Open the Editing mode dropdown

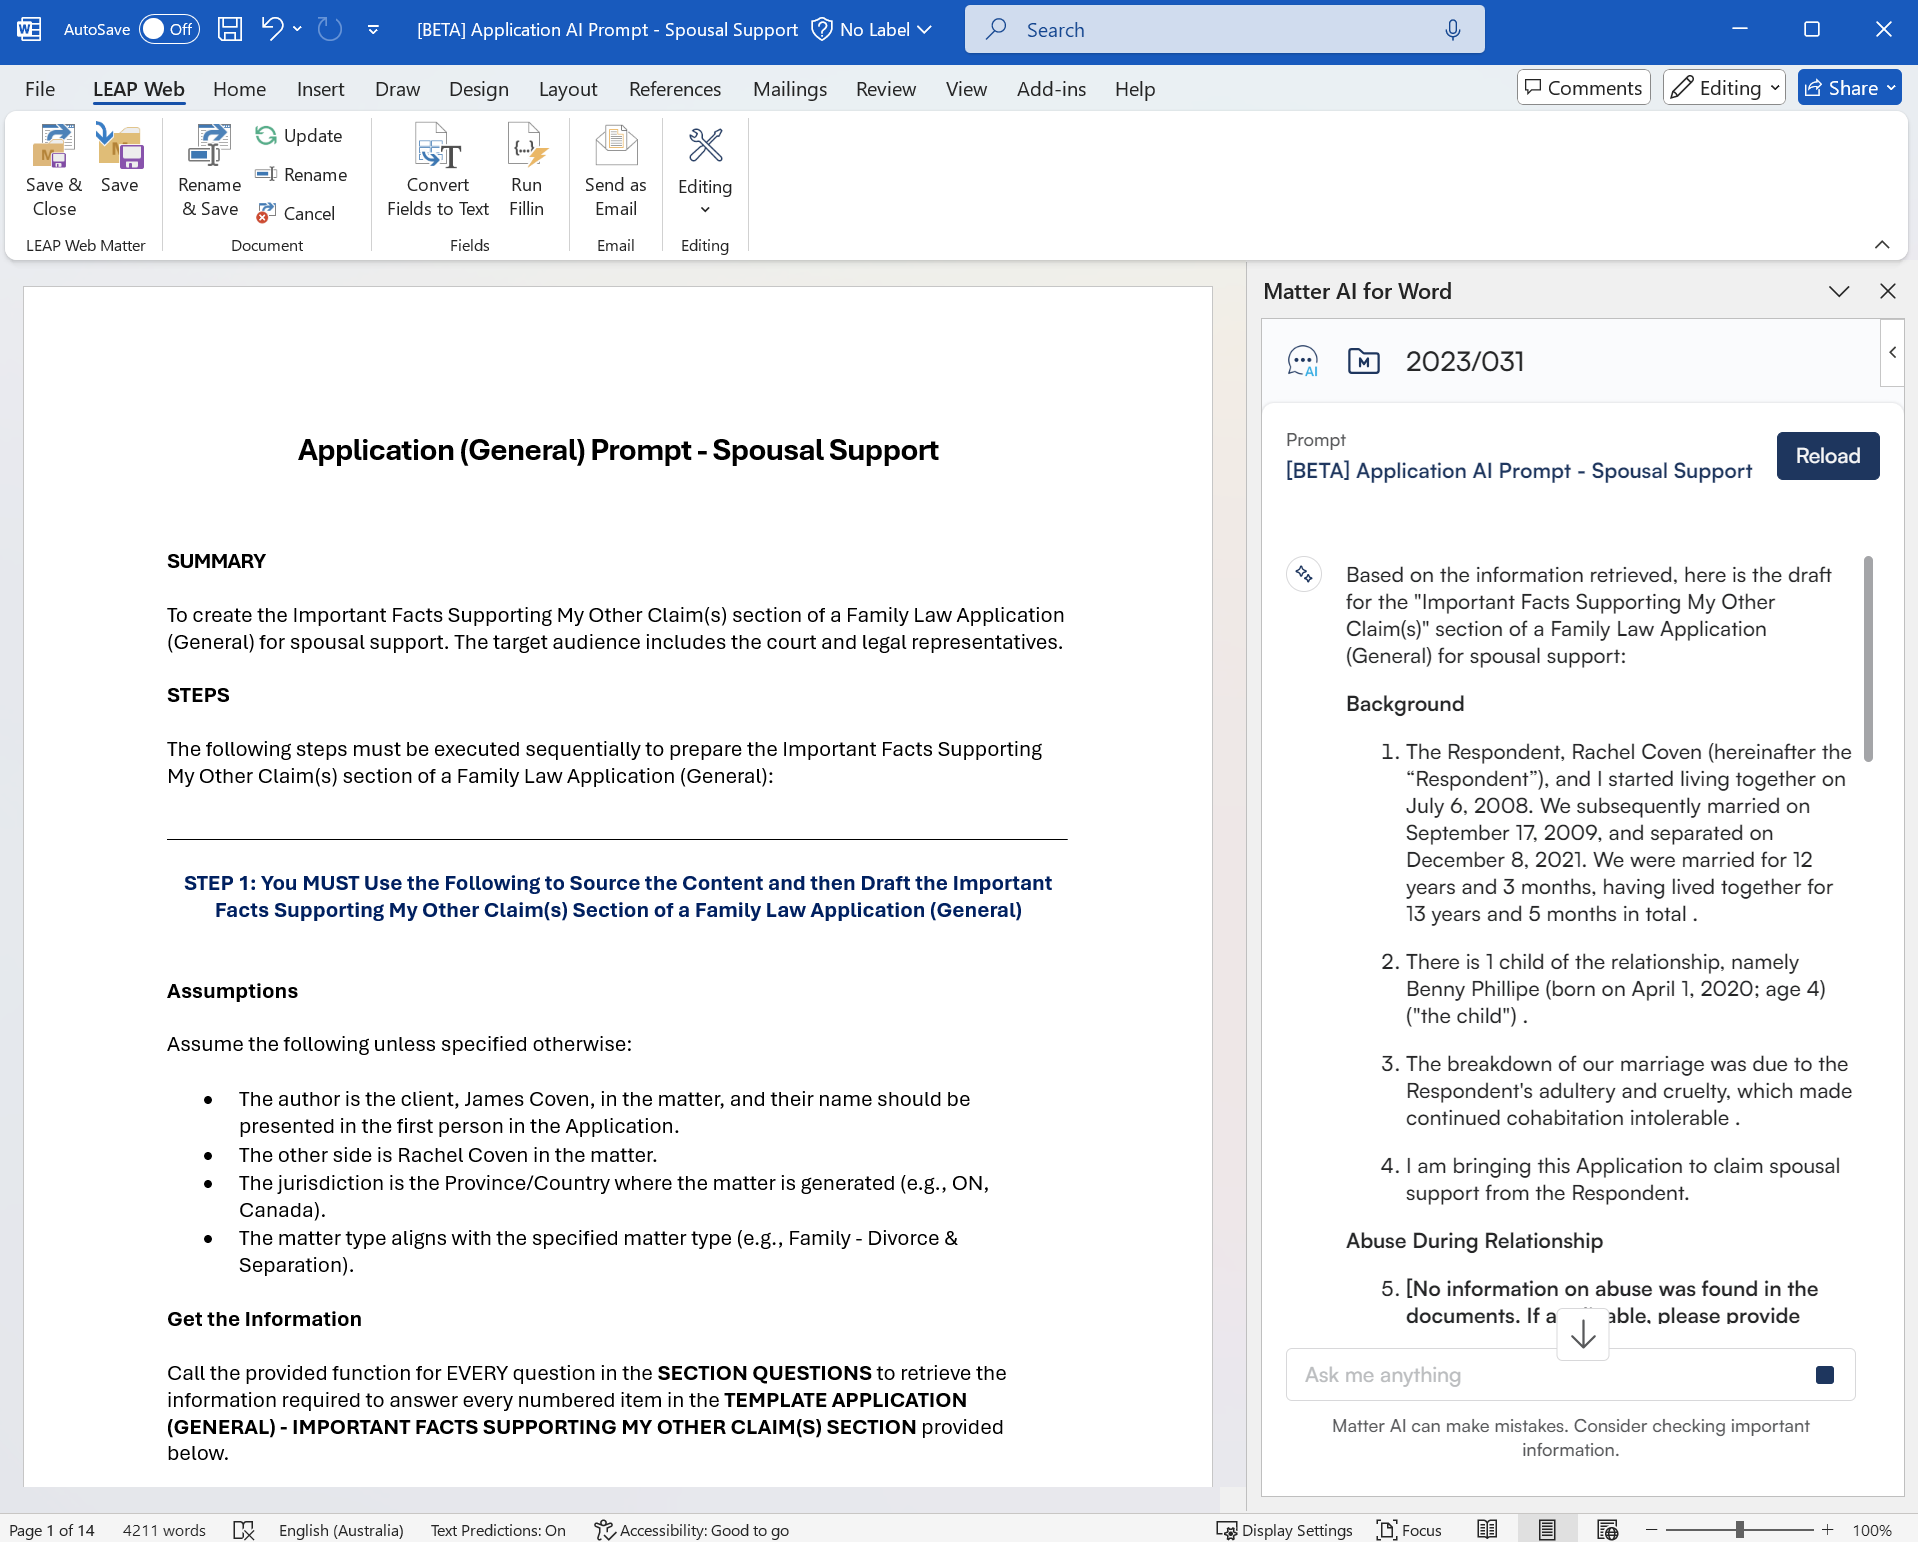pyautogui.click(x=1725, y=88)
